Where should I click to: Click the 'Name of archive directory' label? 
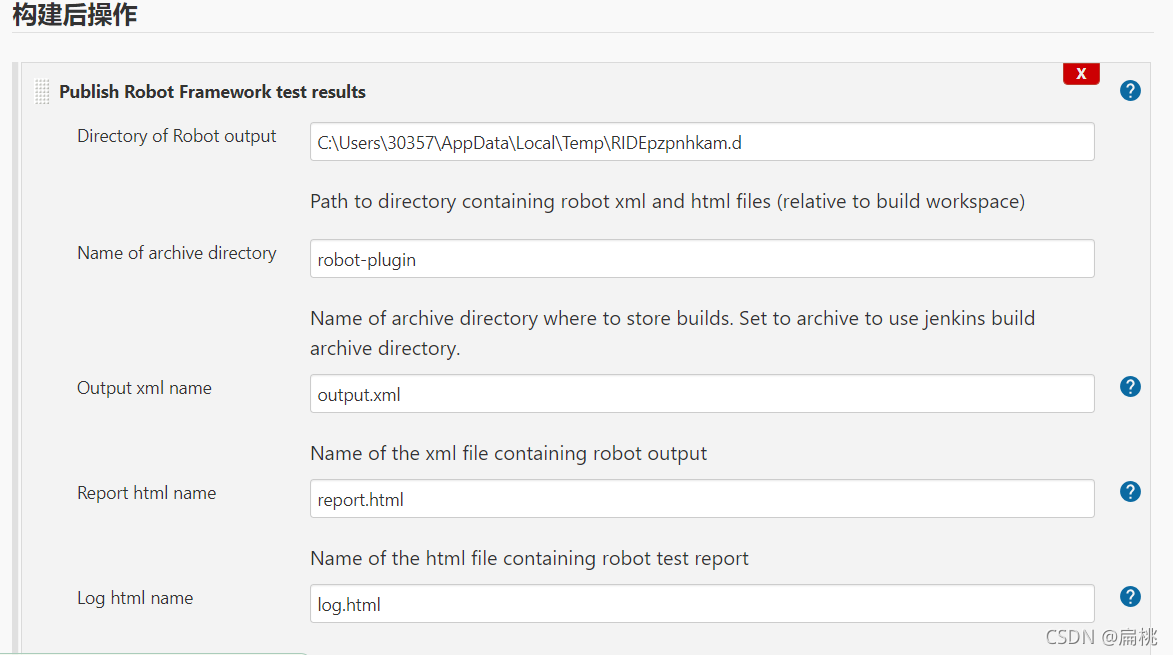coord(177,253)
